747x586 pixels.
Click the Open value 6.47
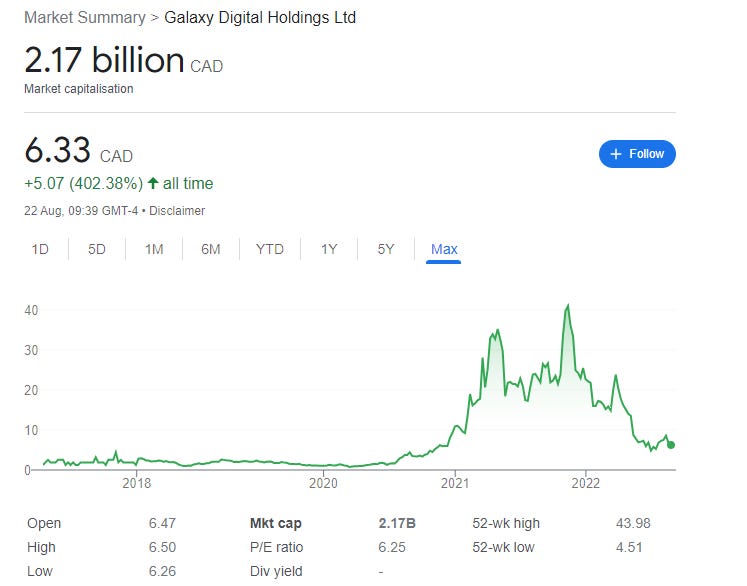click(x=162, y=523)
